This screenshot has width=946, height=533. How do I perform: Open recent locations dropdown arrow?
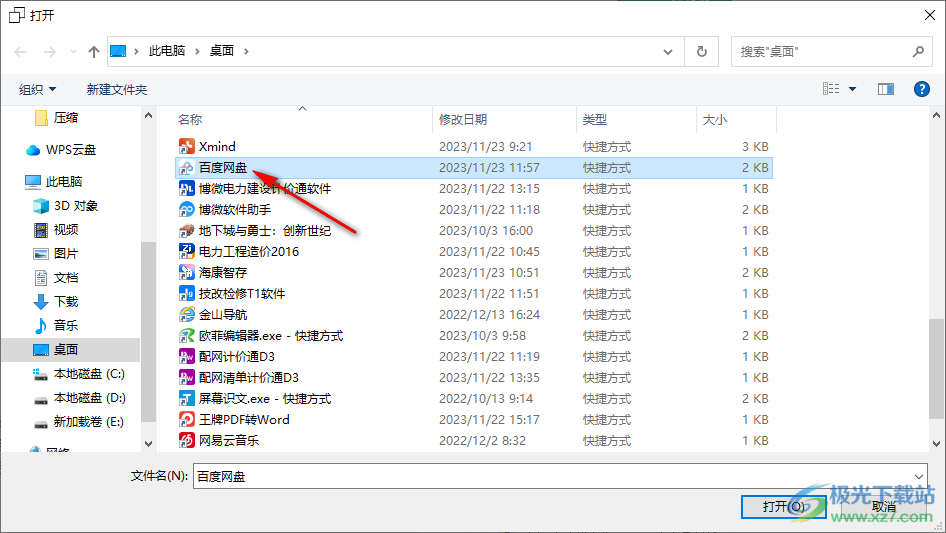73,52
